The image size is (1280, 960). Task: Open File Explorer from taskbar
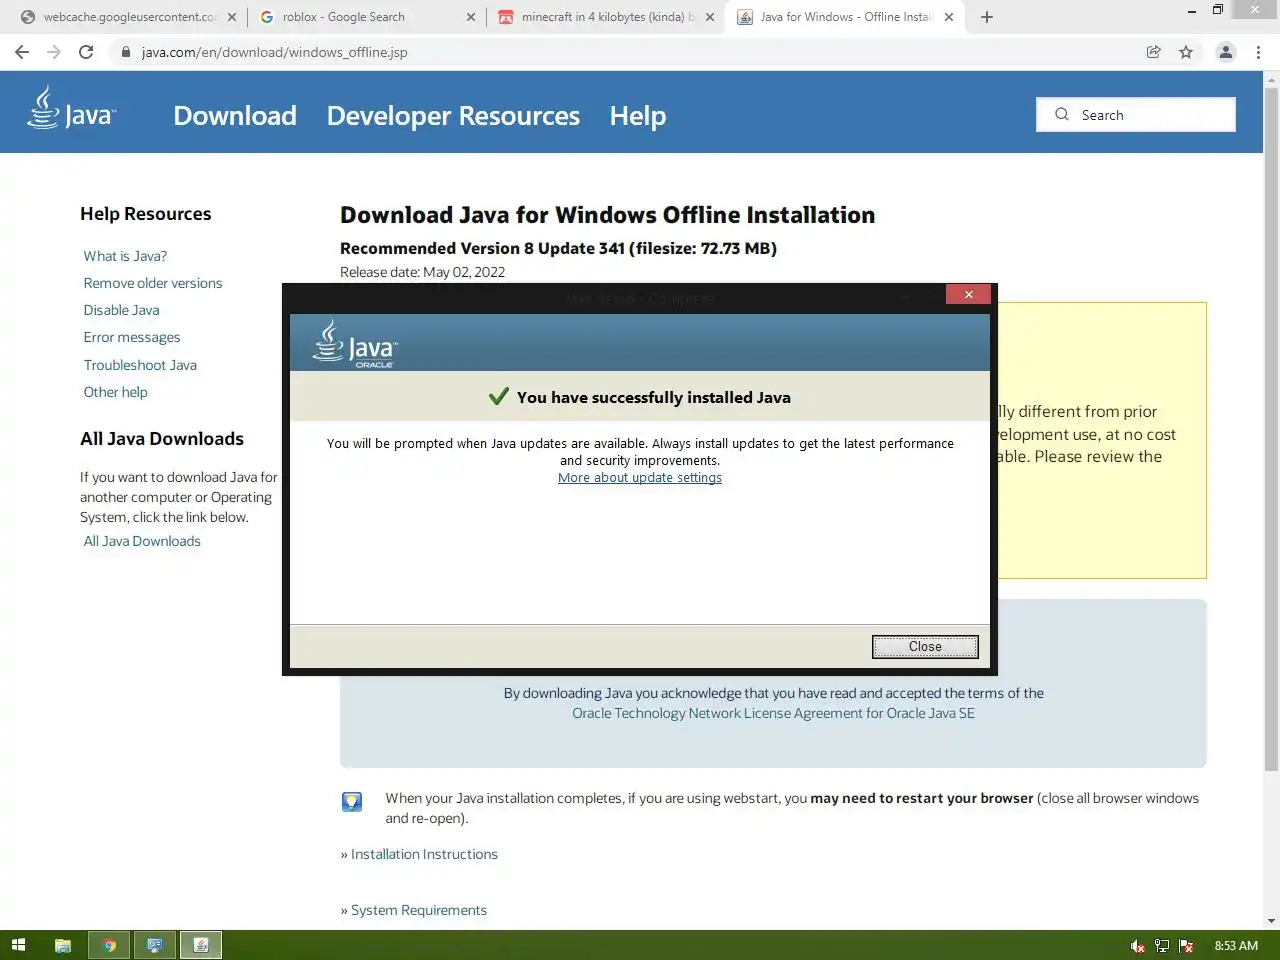pyautogui.click(x=62, y=945)
